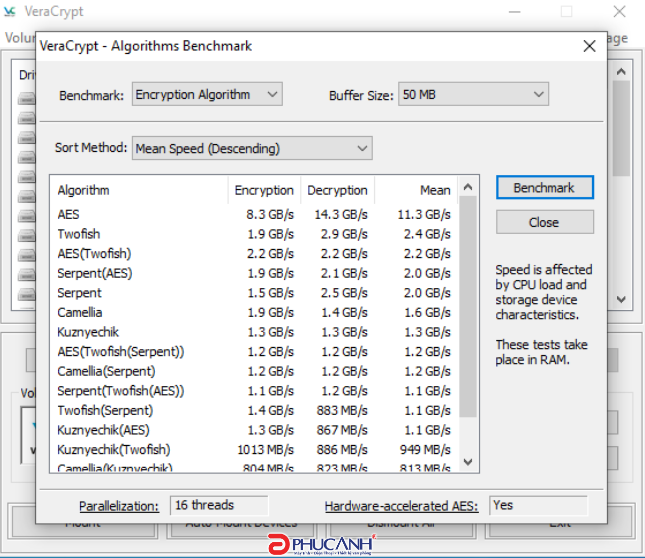The height and width of the screenshot is (558, 645).
Task: Click the results list scroll up arrow
Action: tap(468, 187)
